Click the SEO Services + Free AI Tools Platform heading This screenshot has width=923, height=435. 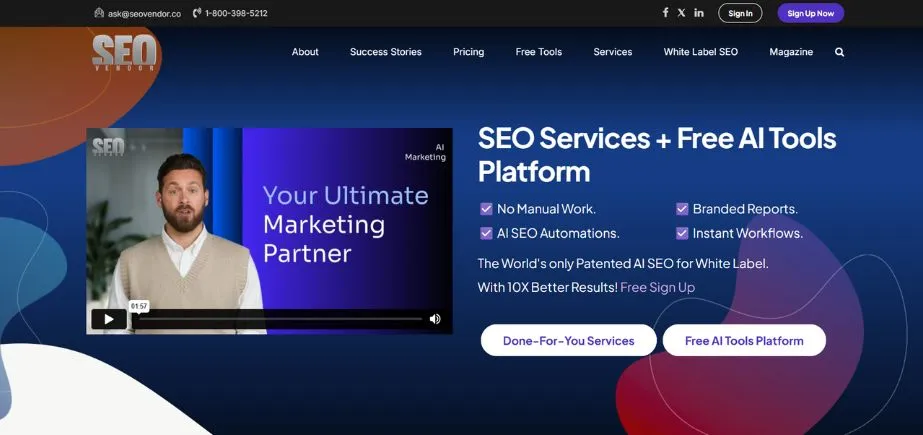(657, 155)
